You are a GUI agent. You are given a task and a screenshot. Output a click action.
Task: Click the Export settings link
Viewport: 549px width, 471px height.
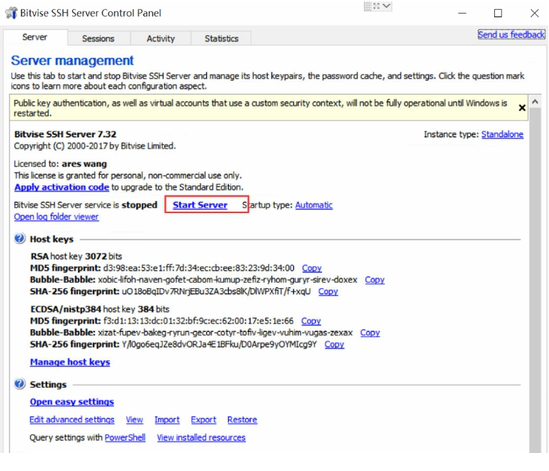tap(203, 420)
